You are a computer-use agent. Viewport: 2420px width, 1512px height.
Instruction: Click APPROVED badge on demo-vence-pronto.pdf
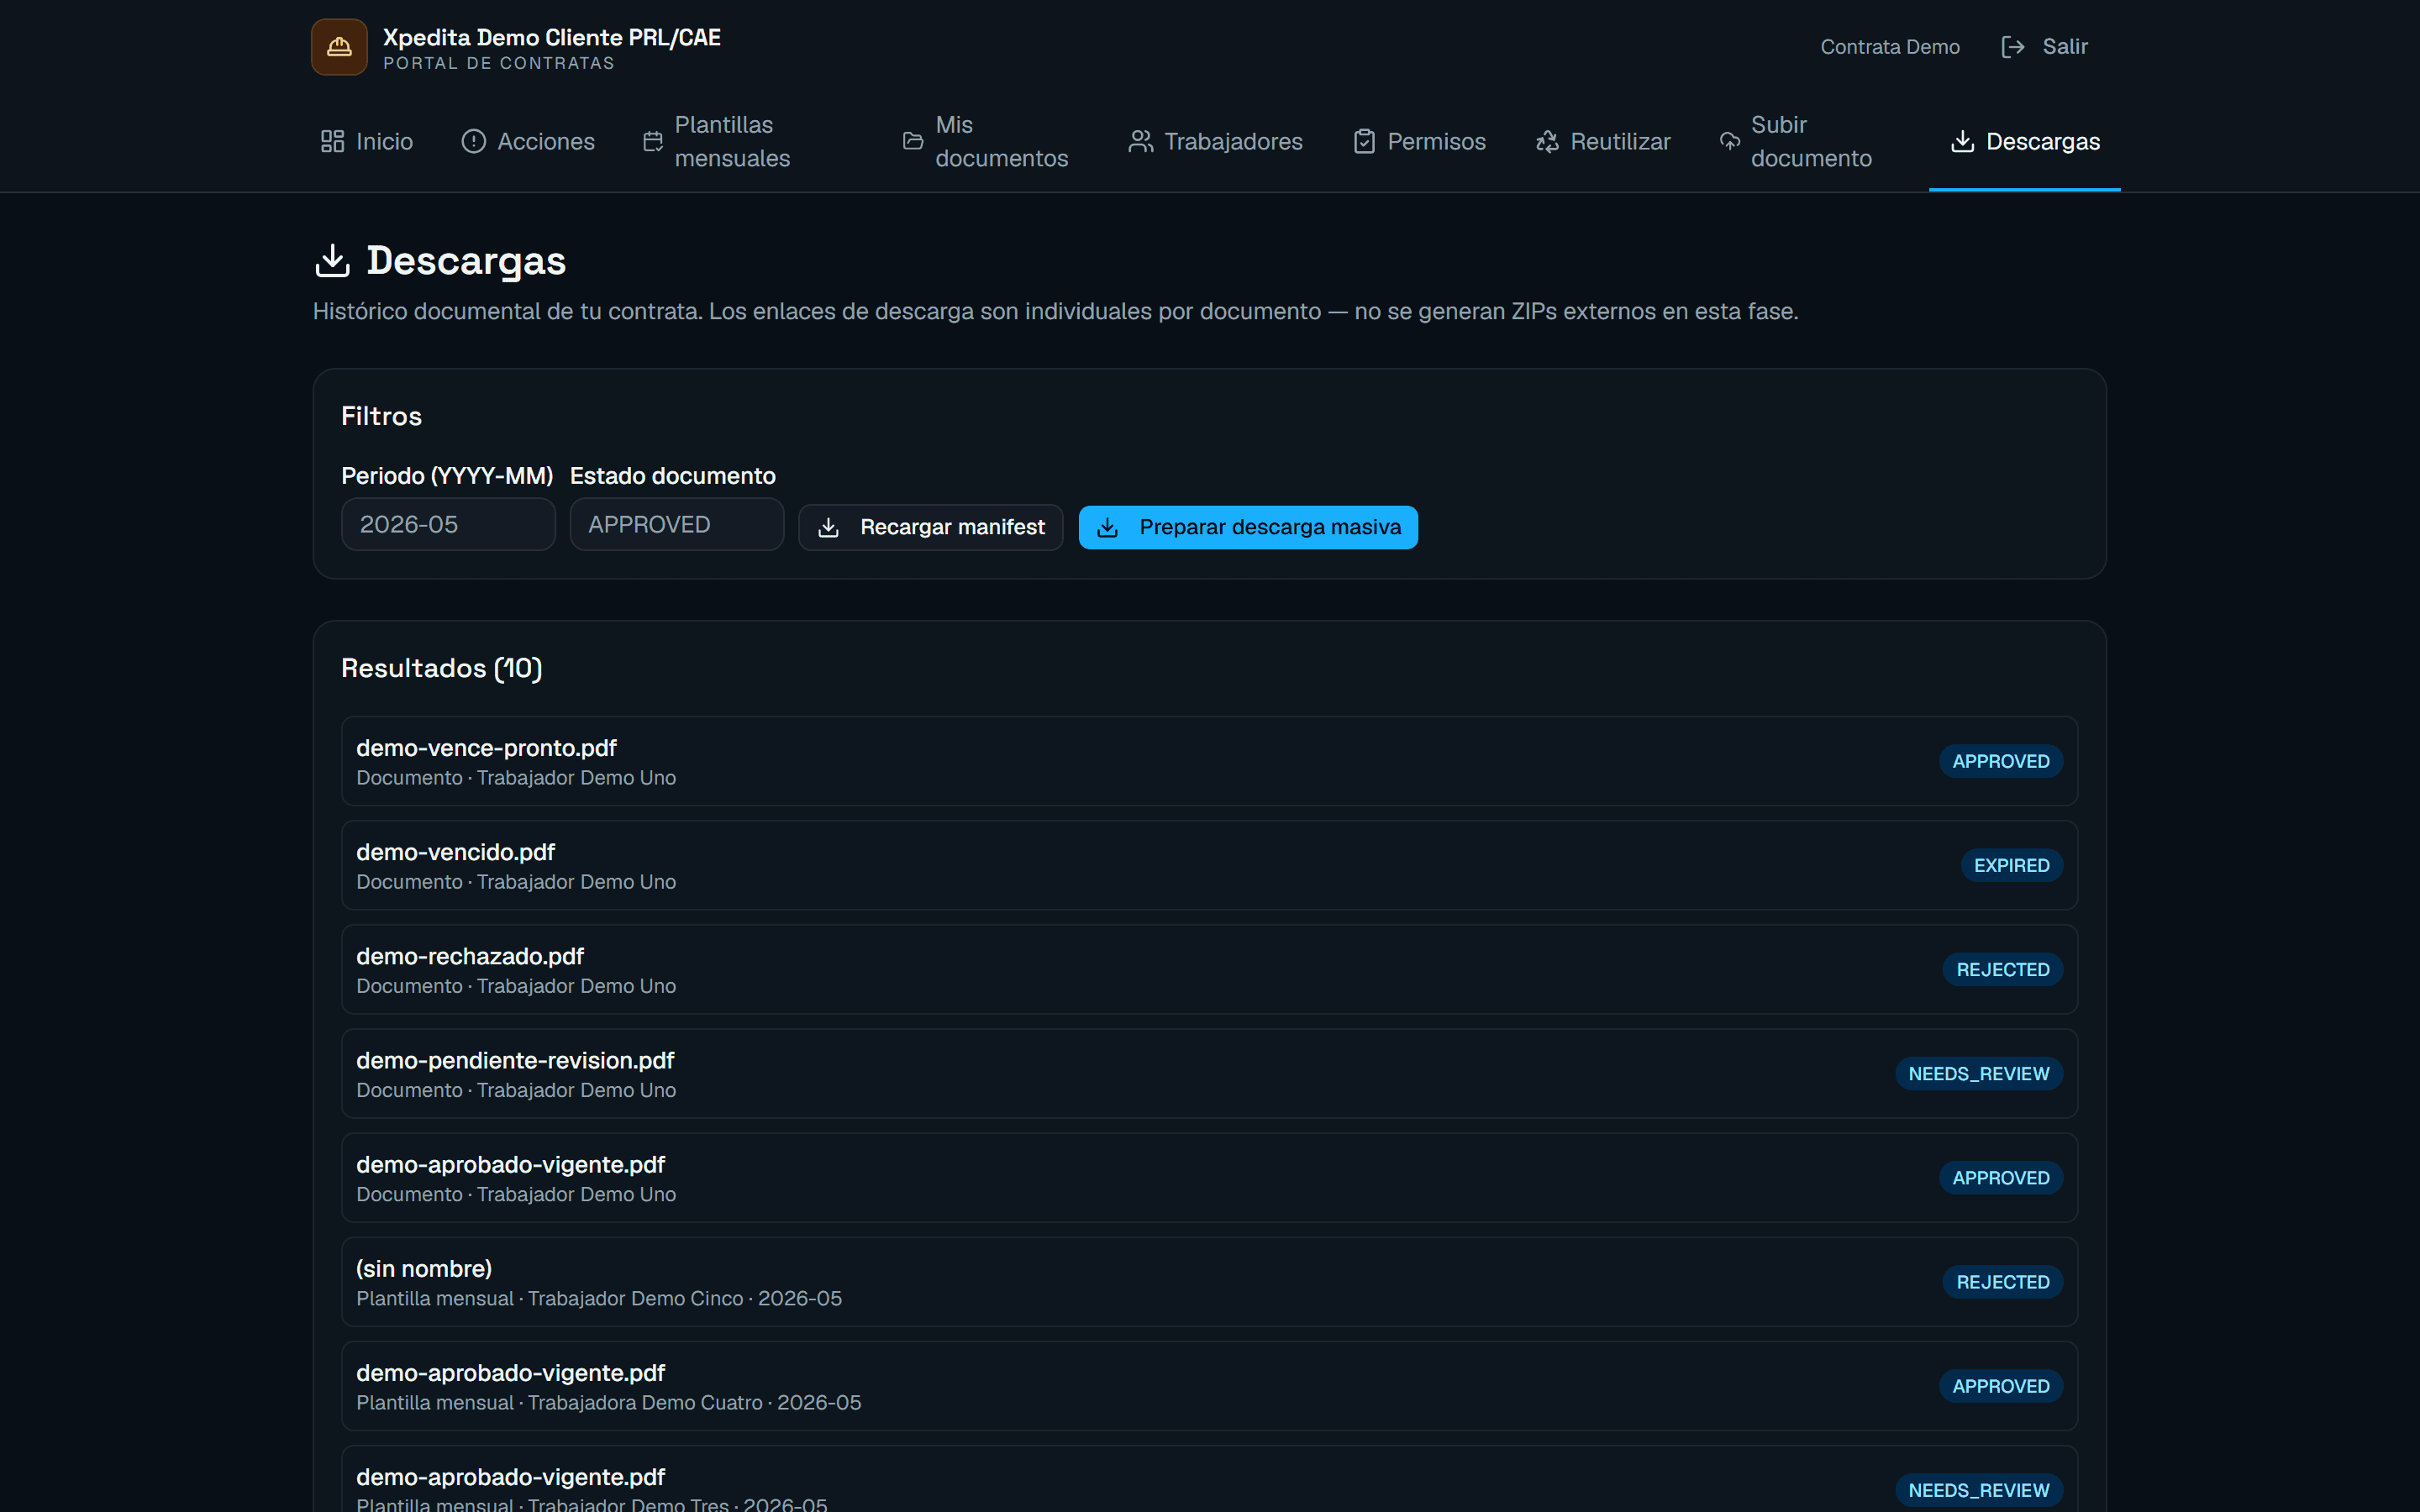[2000, 761]
